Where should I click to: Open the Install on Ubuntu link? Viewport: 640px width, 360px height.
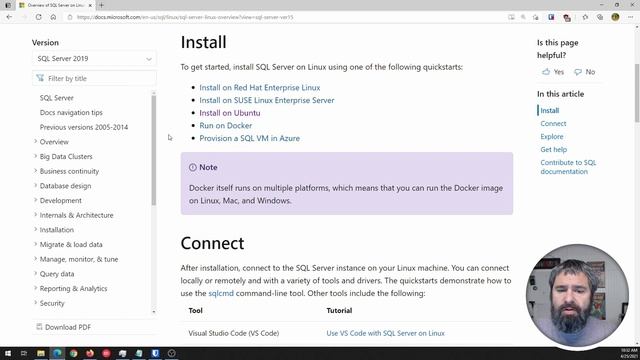click(230, 113)
